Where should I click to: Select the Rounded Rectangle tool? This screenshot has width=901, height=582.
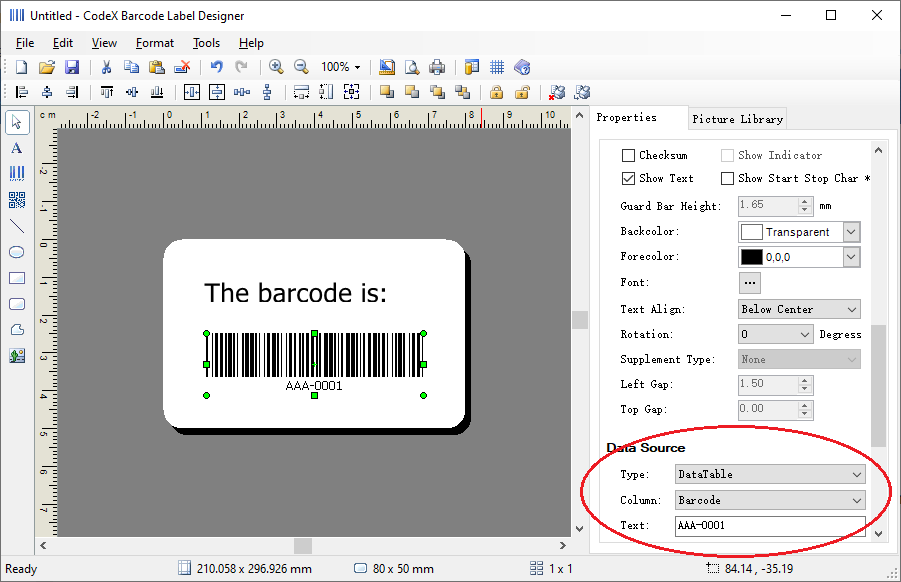click(x=17, y=304)
